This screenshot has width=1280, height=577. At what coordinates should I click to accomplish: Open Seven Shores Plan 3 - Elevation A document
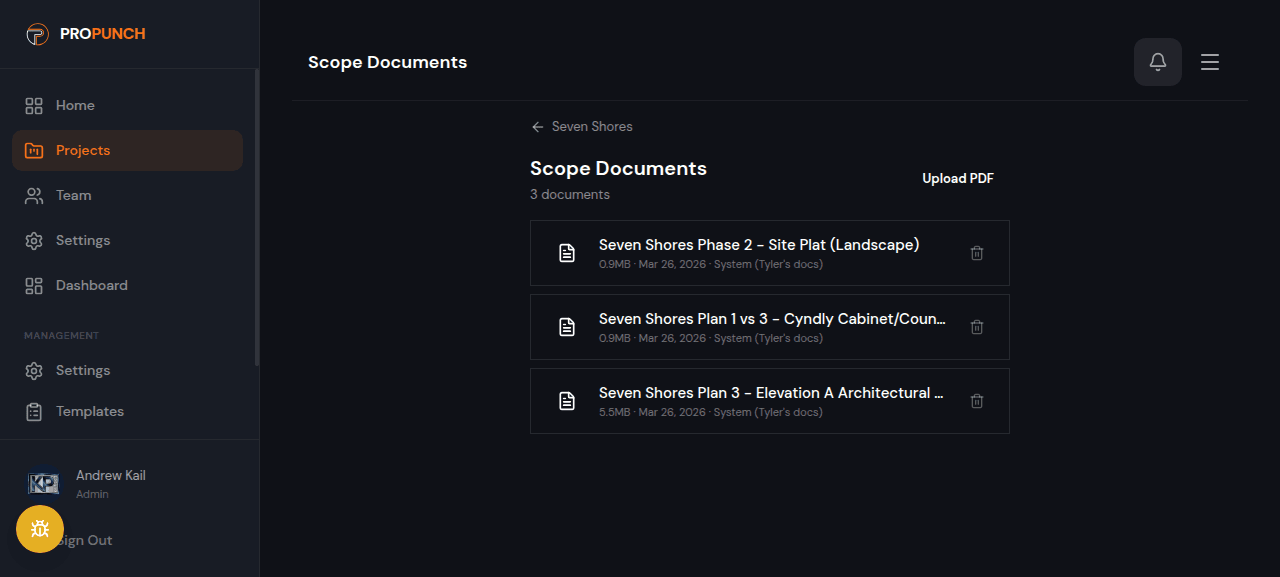click(770, 401)
